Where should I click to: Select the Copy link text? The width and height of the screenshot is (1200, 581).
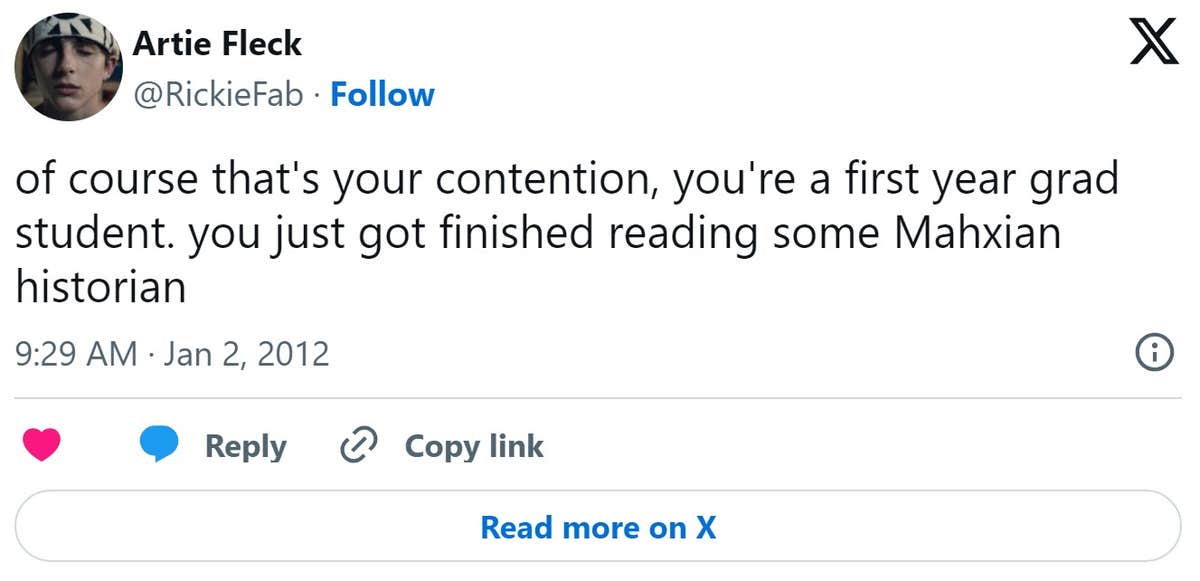click(474, 446)
